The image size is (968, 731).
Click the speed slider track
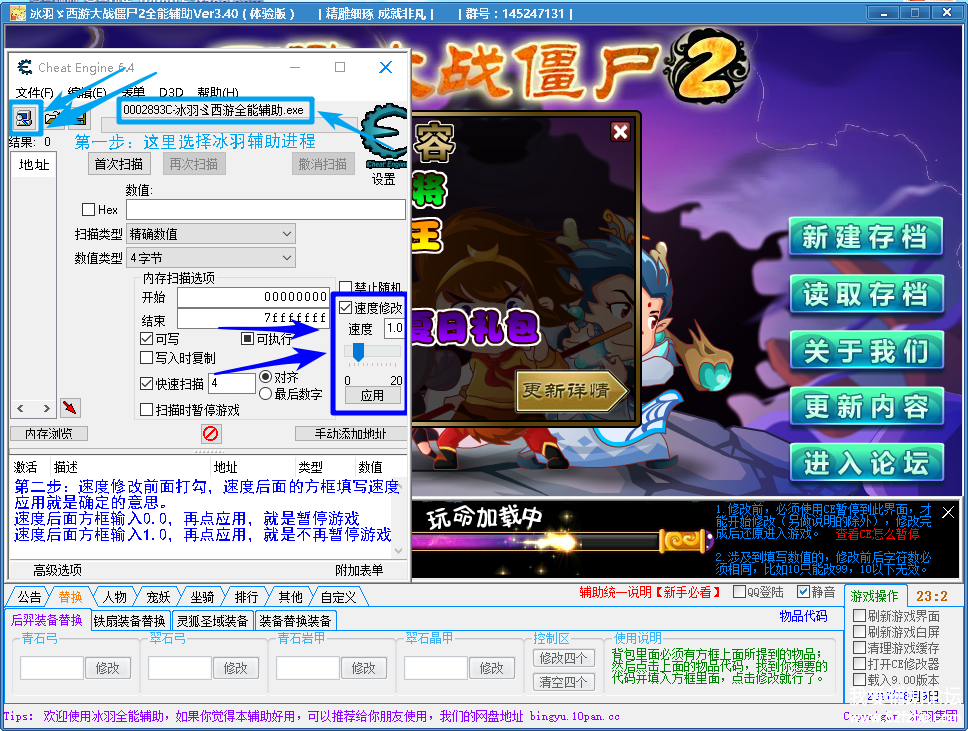(x=372, y=351)
